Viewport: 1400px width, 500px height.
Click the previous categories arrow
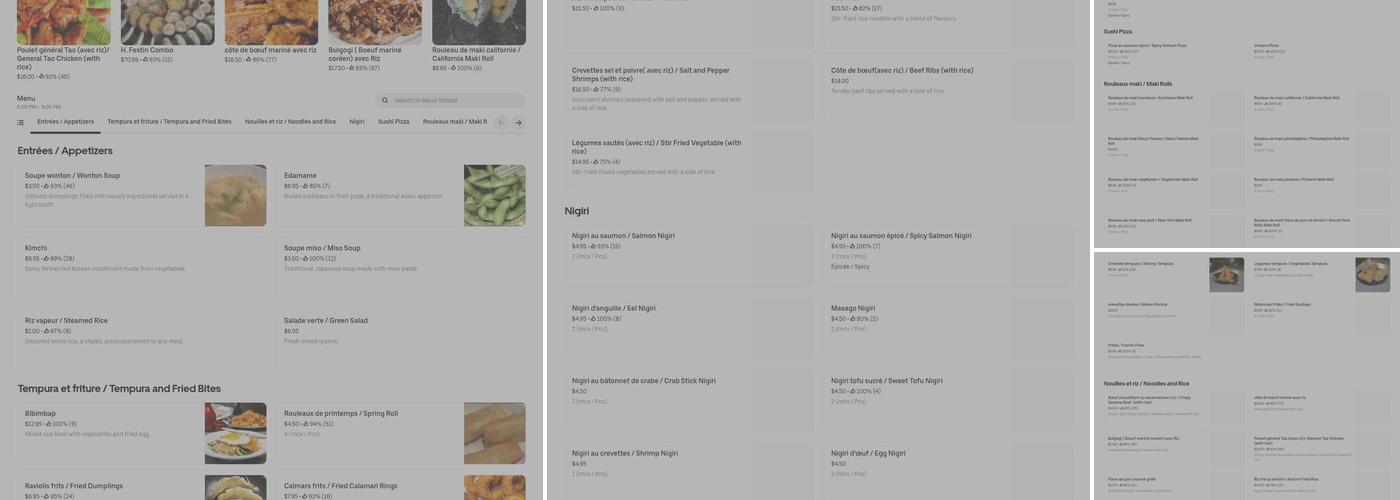click(x=501, y=123)
